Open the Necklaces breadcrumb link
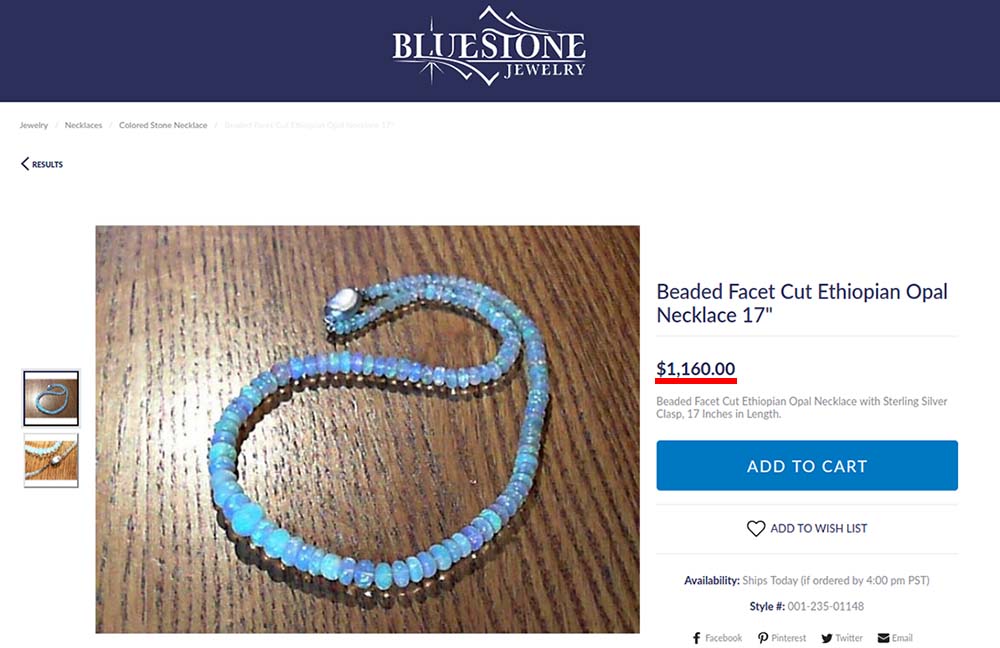 tap(84, 125)
